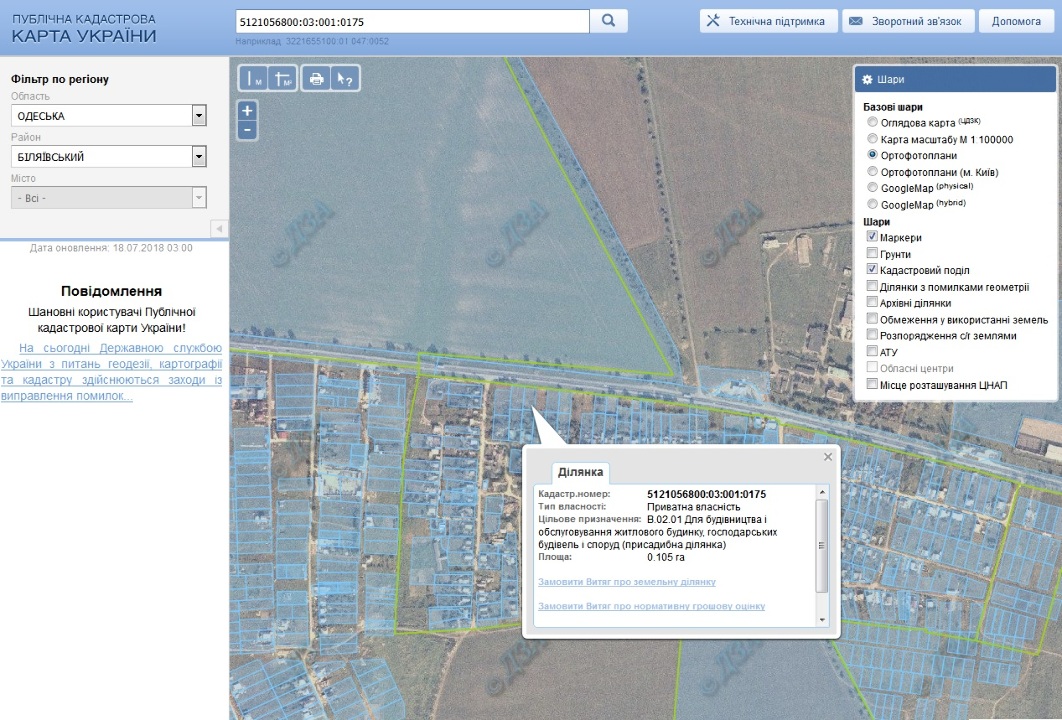Image resolution: width=1062 pixels, height=720 pixels.
Task: Click Замовити Витяг про земельну ділянку
Action: tap(626, 582)
